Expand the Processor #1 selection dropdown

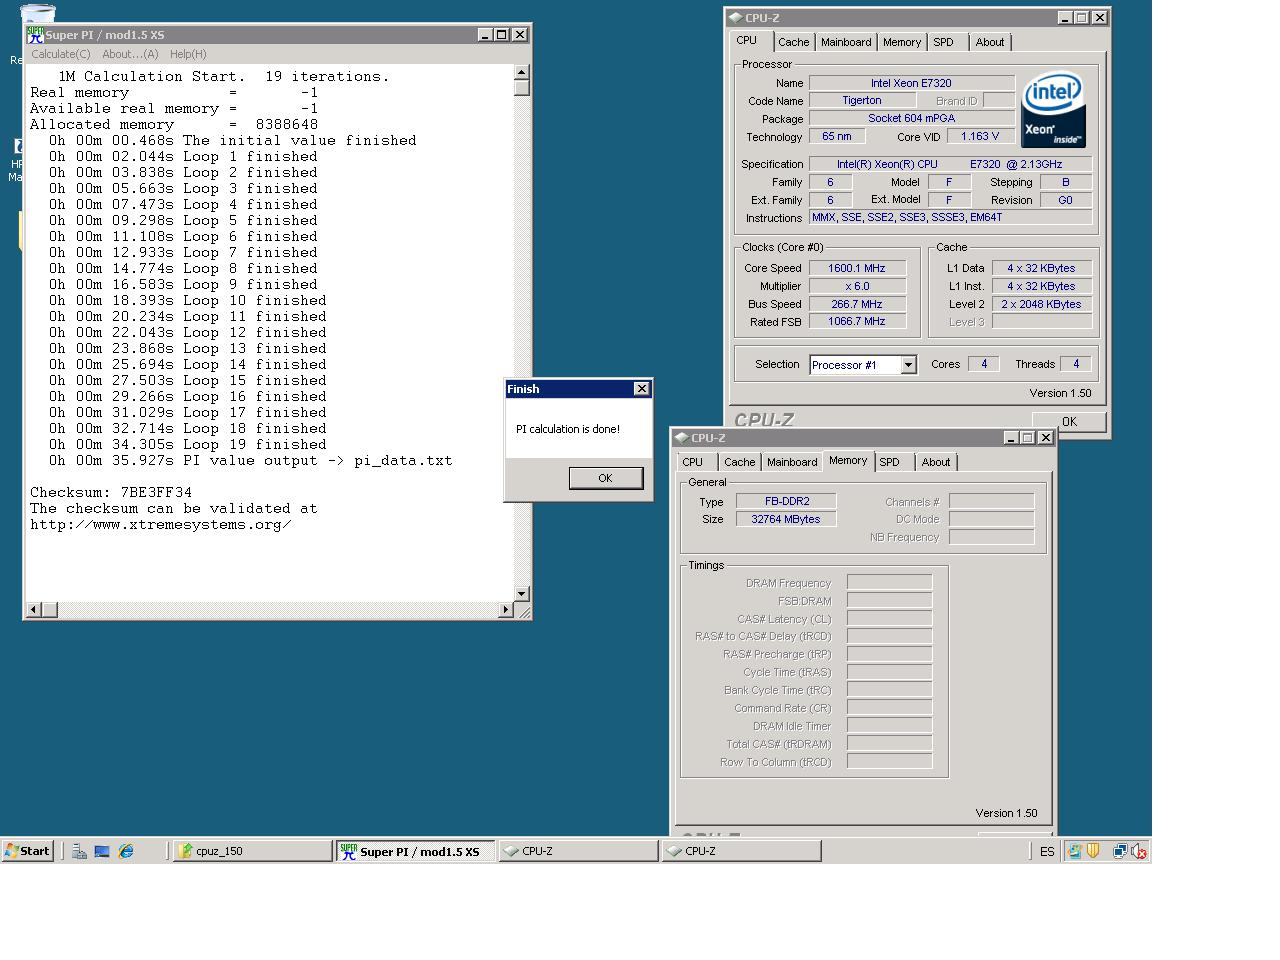908,365
